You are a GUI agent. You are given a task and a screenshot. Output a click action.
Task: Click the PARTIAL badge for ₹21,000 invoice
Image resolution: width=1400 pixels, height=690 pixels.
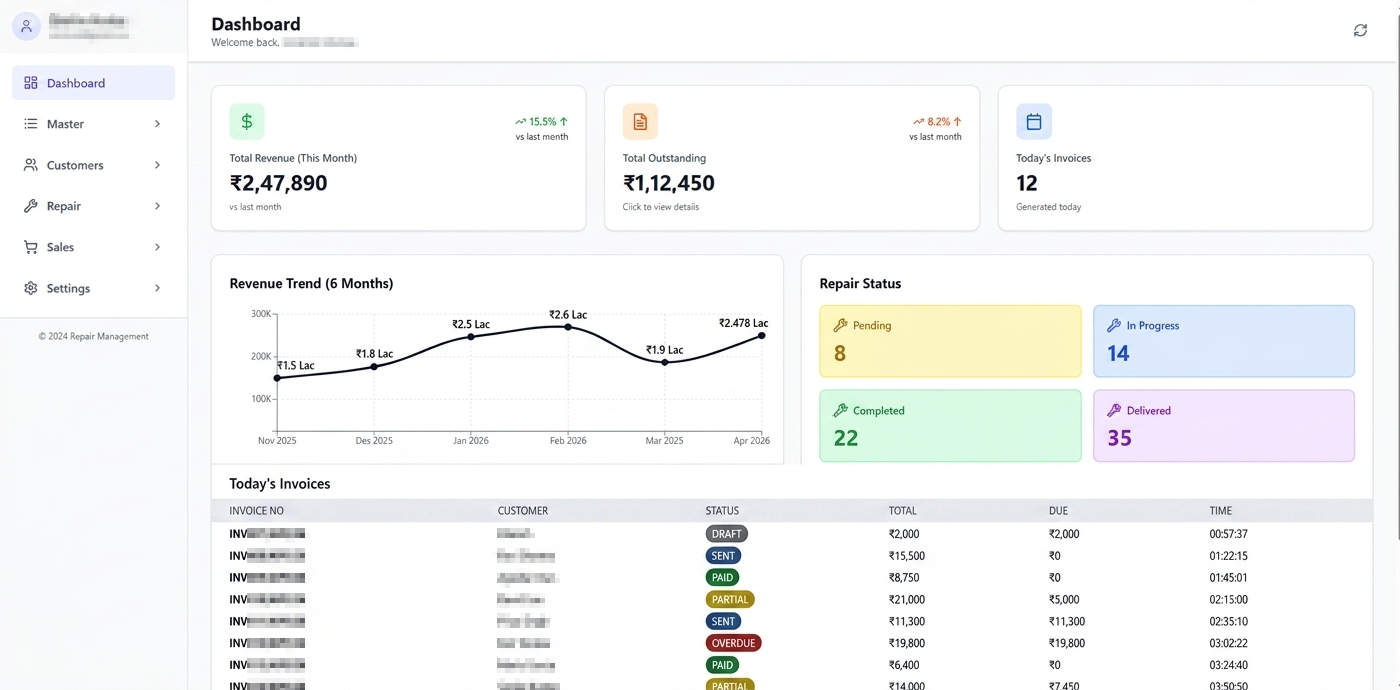pos(730,600)
